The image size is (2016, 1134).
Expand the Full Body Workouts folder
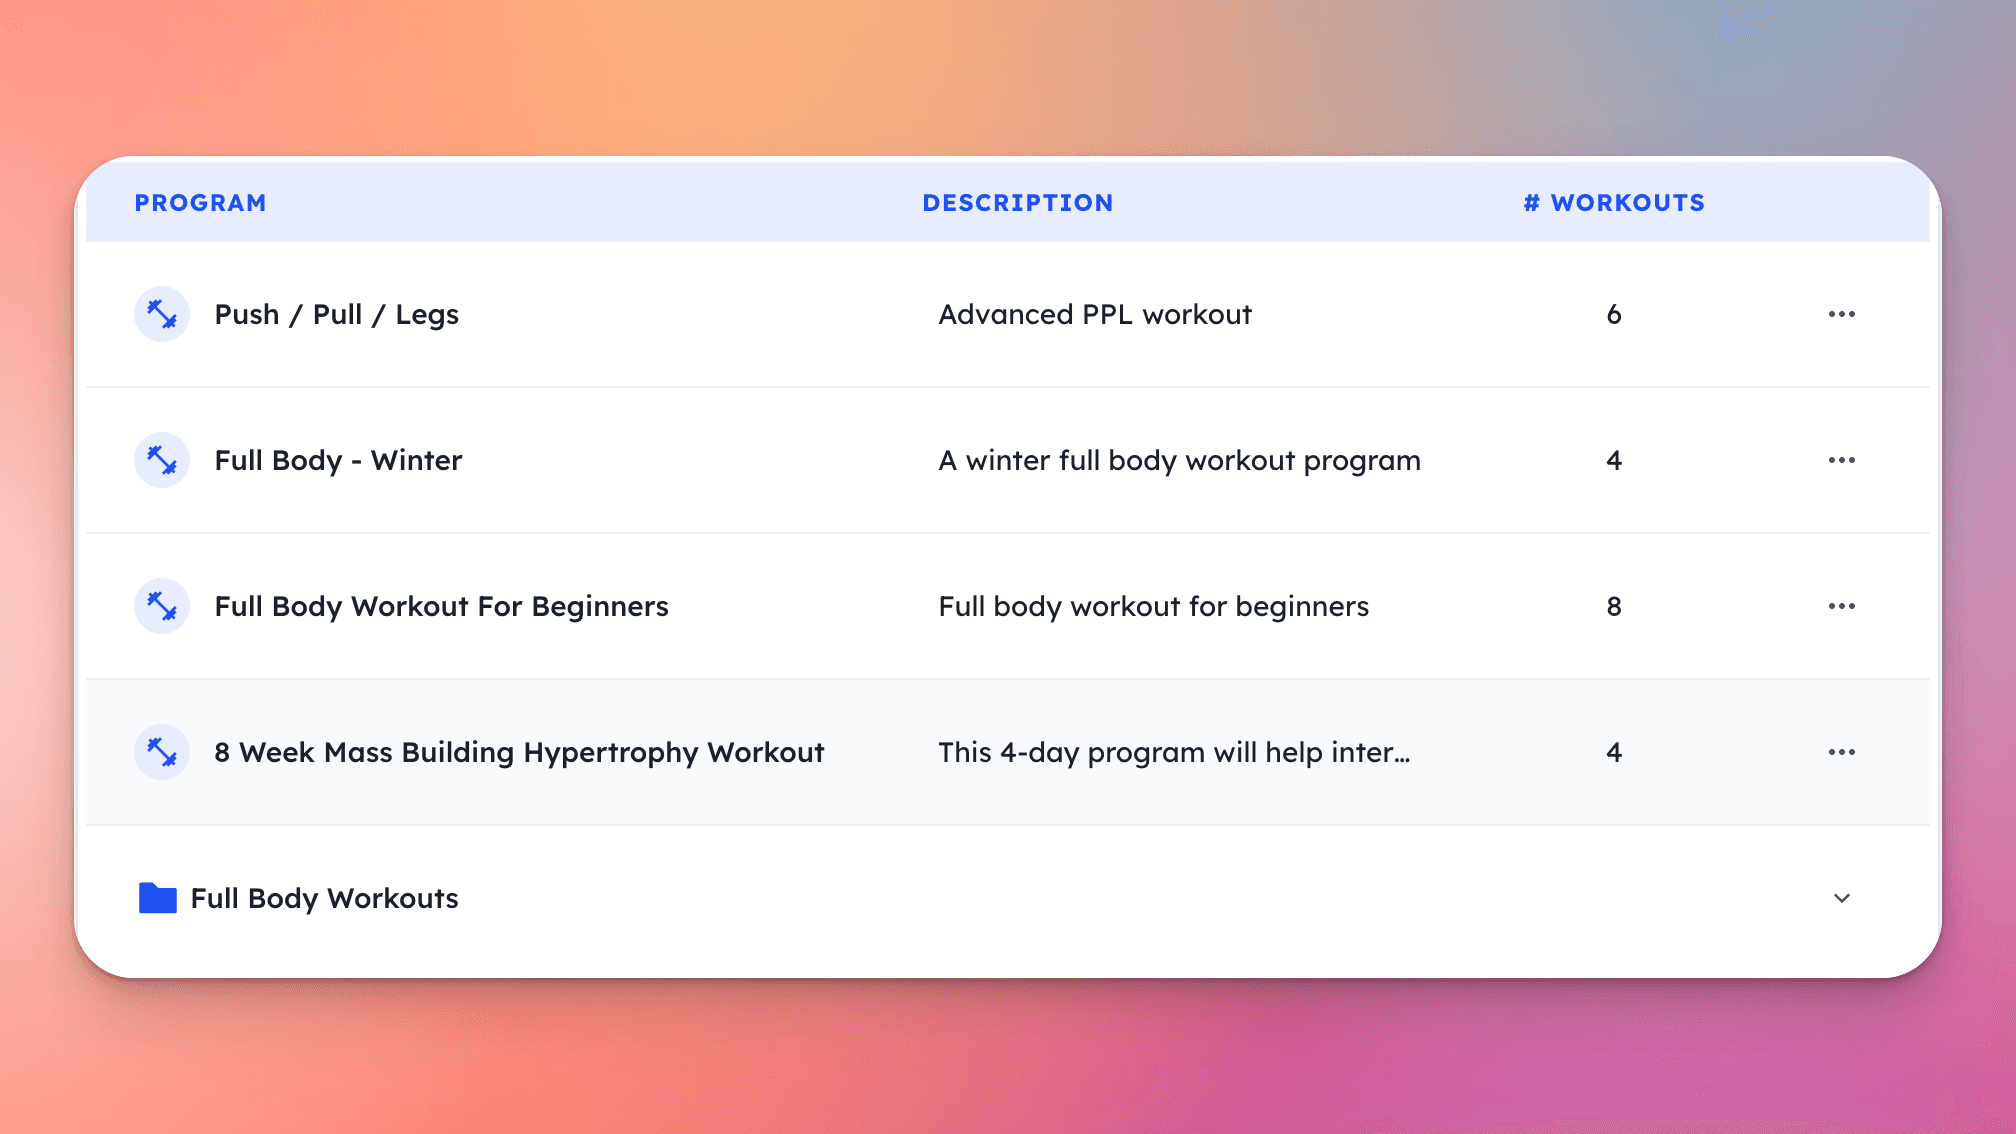pos(1842,897)
